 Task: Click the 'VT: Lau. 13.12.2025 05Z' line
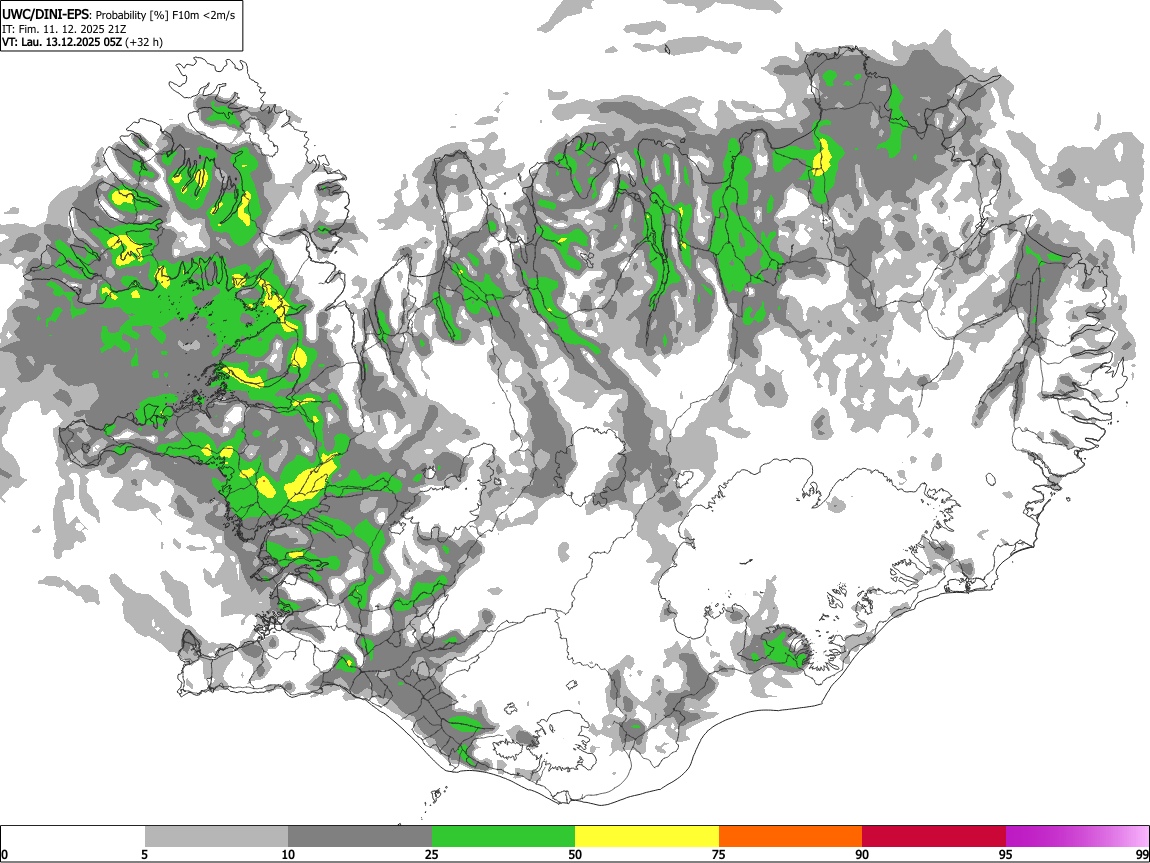tap(62, 42)
